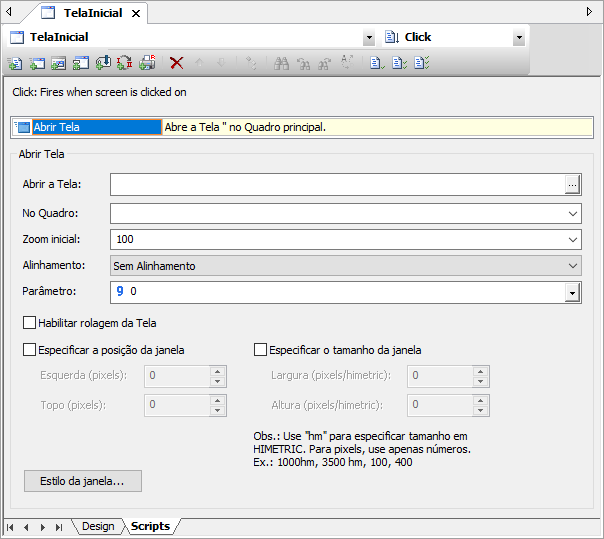This screenshot has width=604, height=539.
Task: Check Especificar a posição da janela
Action: (x=29, y=350)
